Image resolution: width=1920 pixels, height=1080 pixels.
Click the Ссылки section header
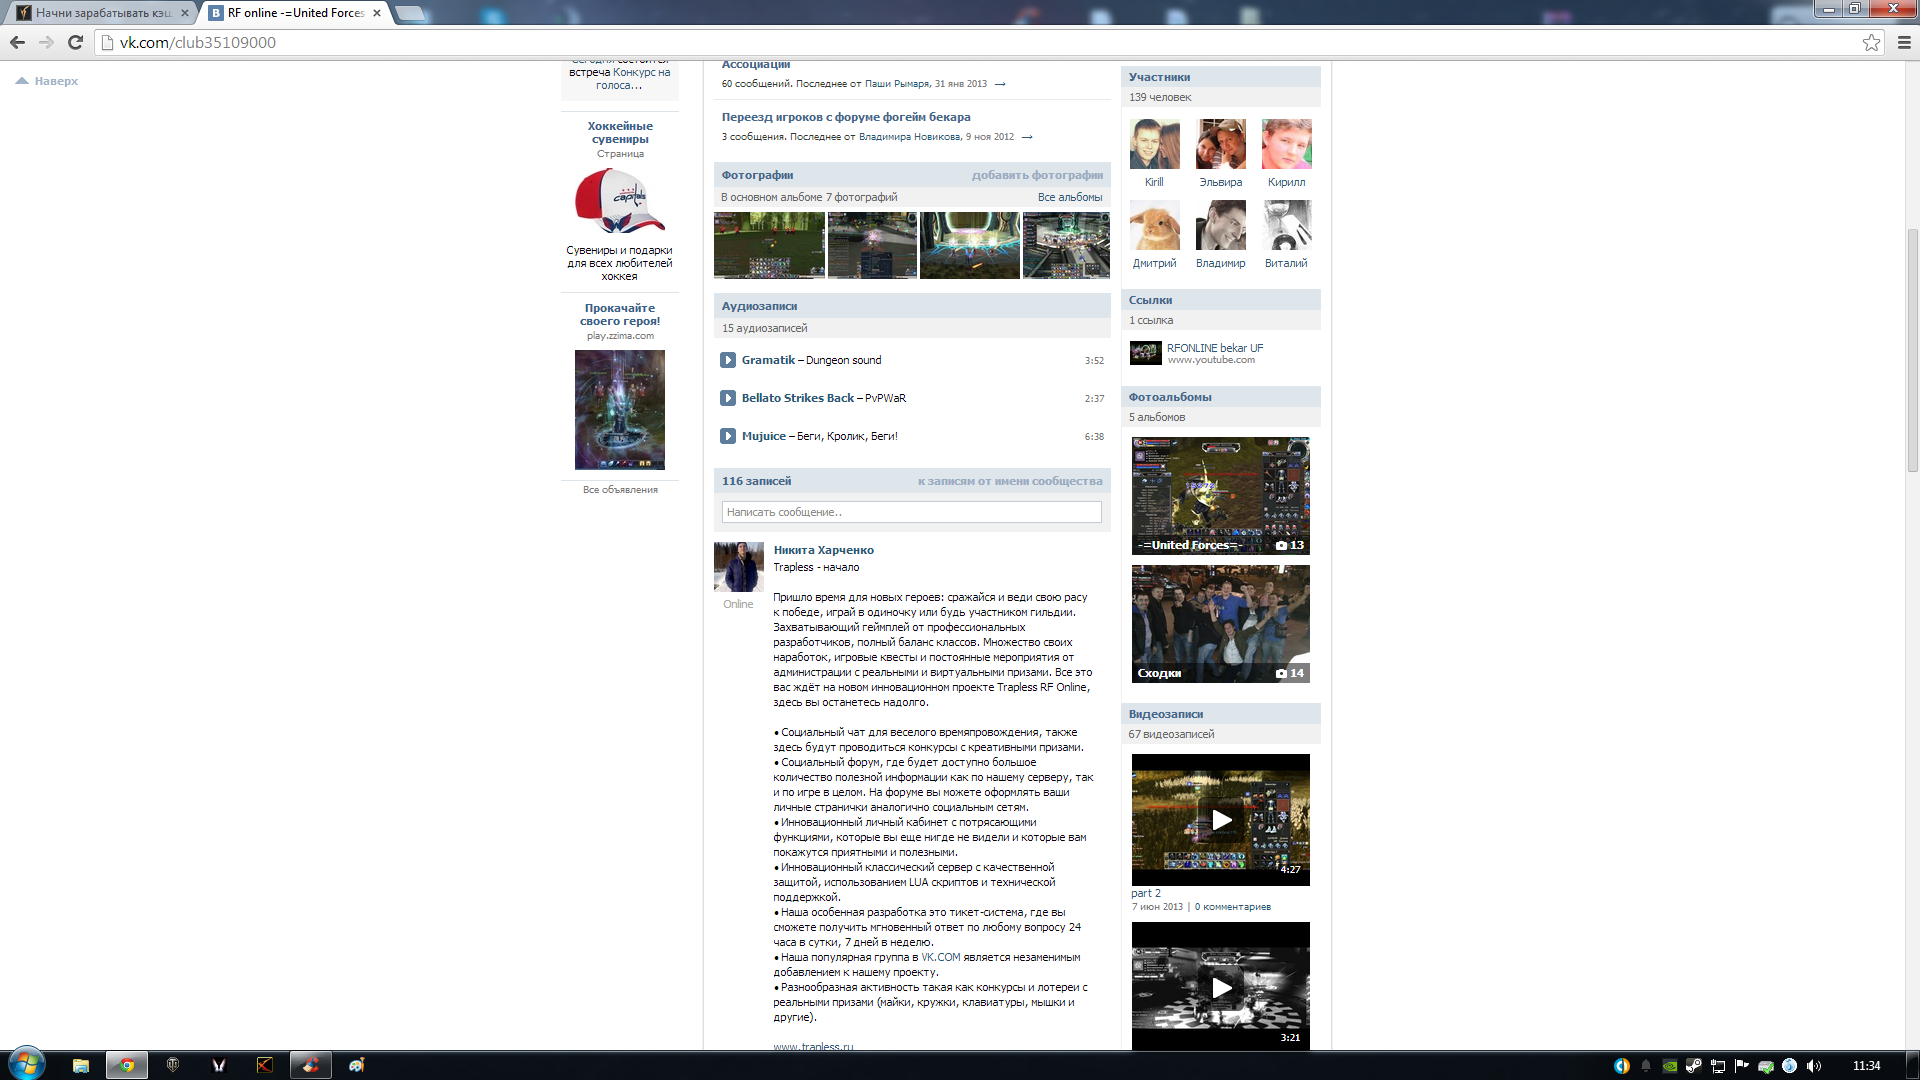(1220, 300)
